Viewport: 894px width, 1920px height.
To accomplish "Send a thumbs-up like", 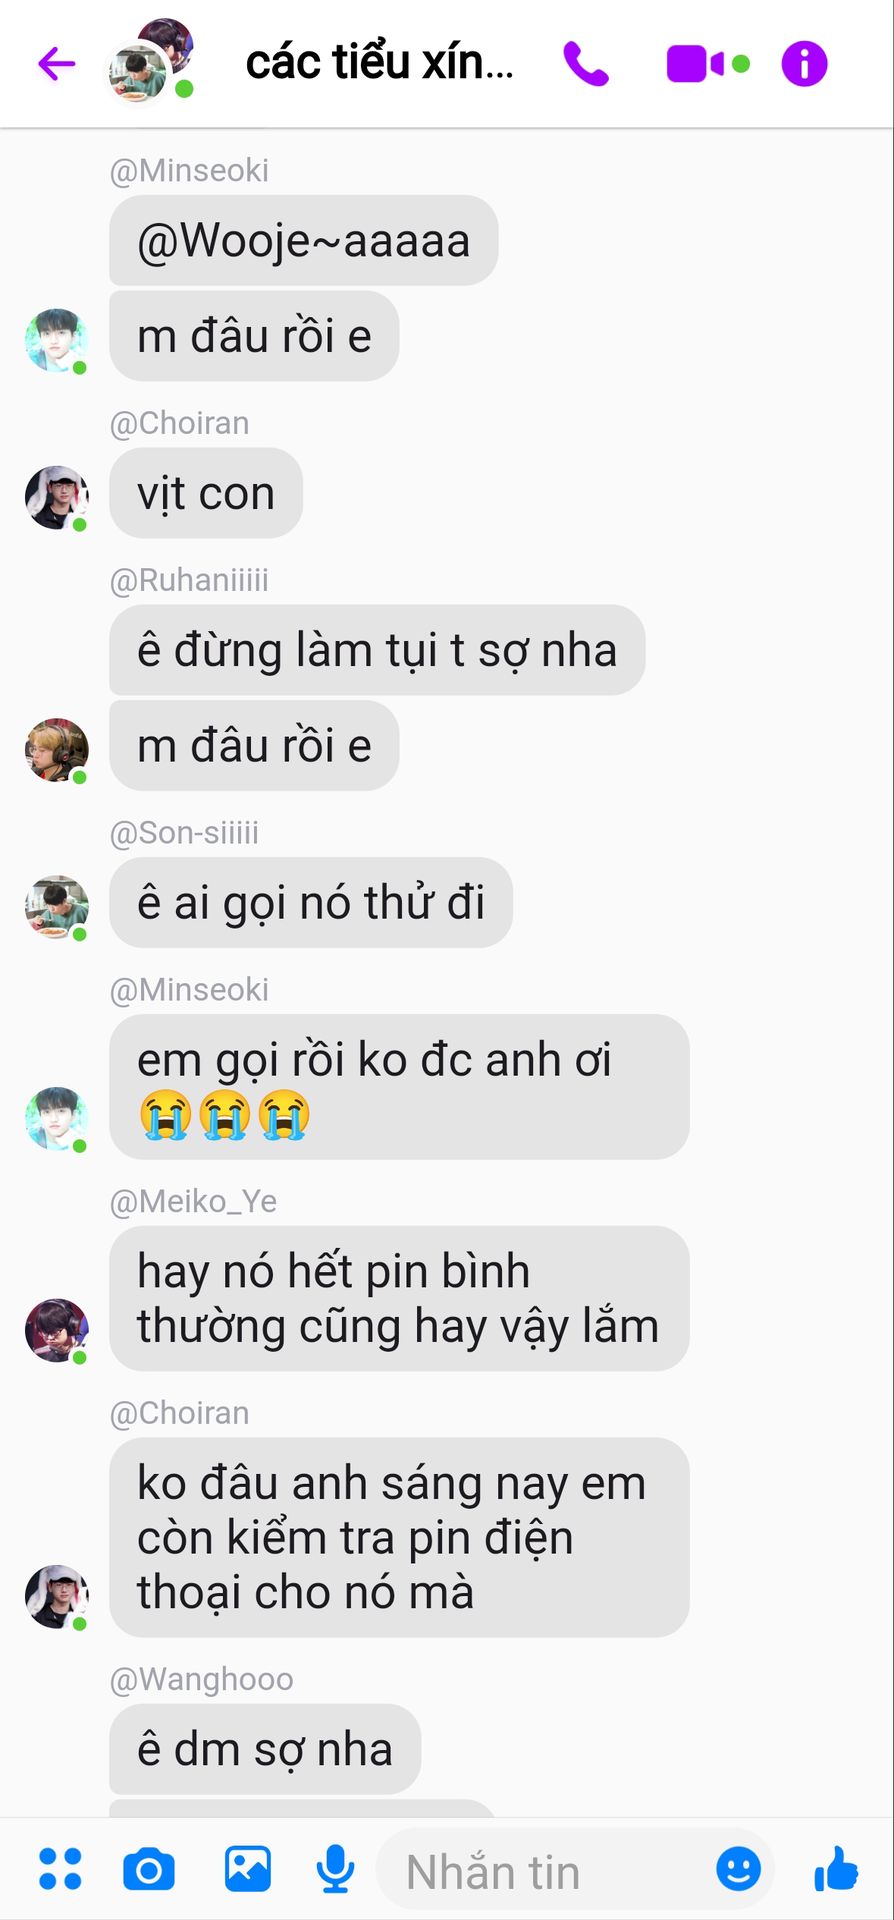I will (x=836, y=1868).
